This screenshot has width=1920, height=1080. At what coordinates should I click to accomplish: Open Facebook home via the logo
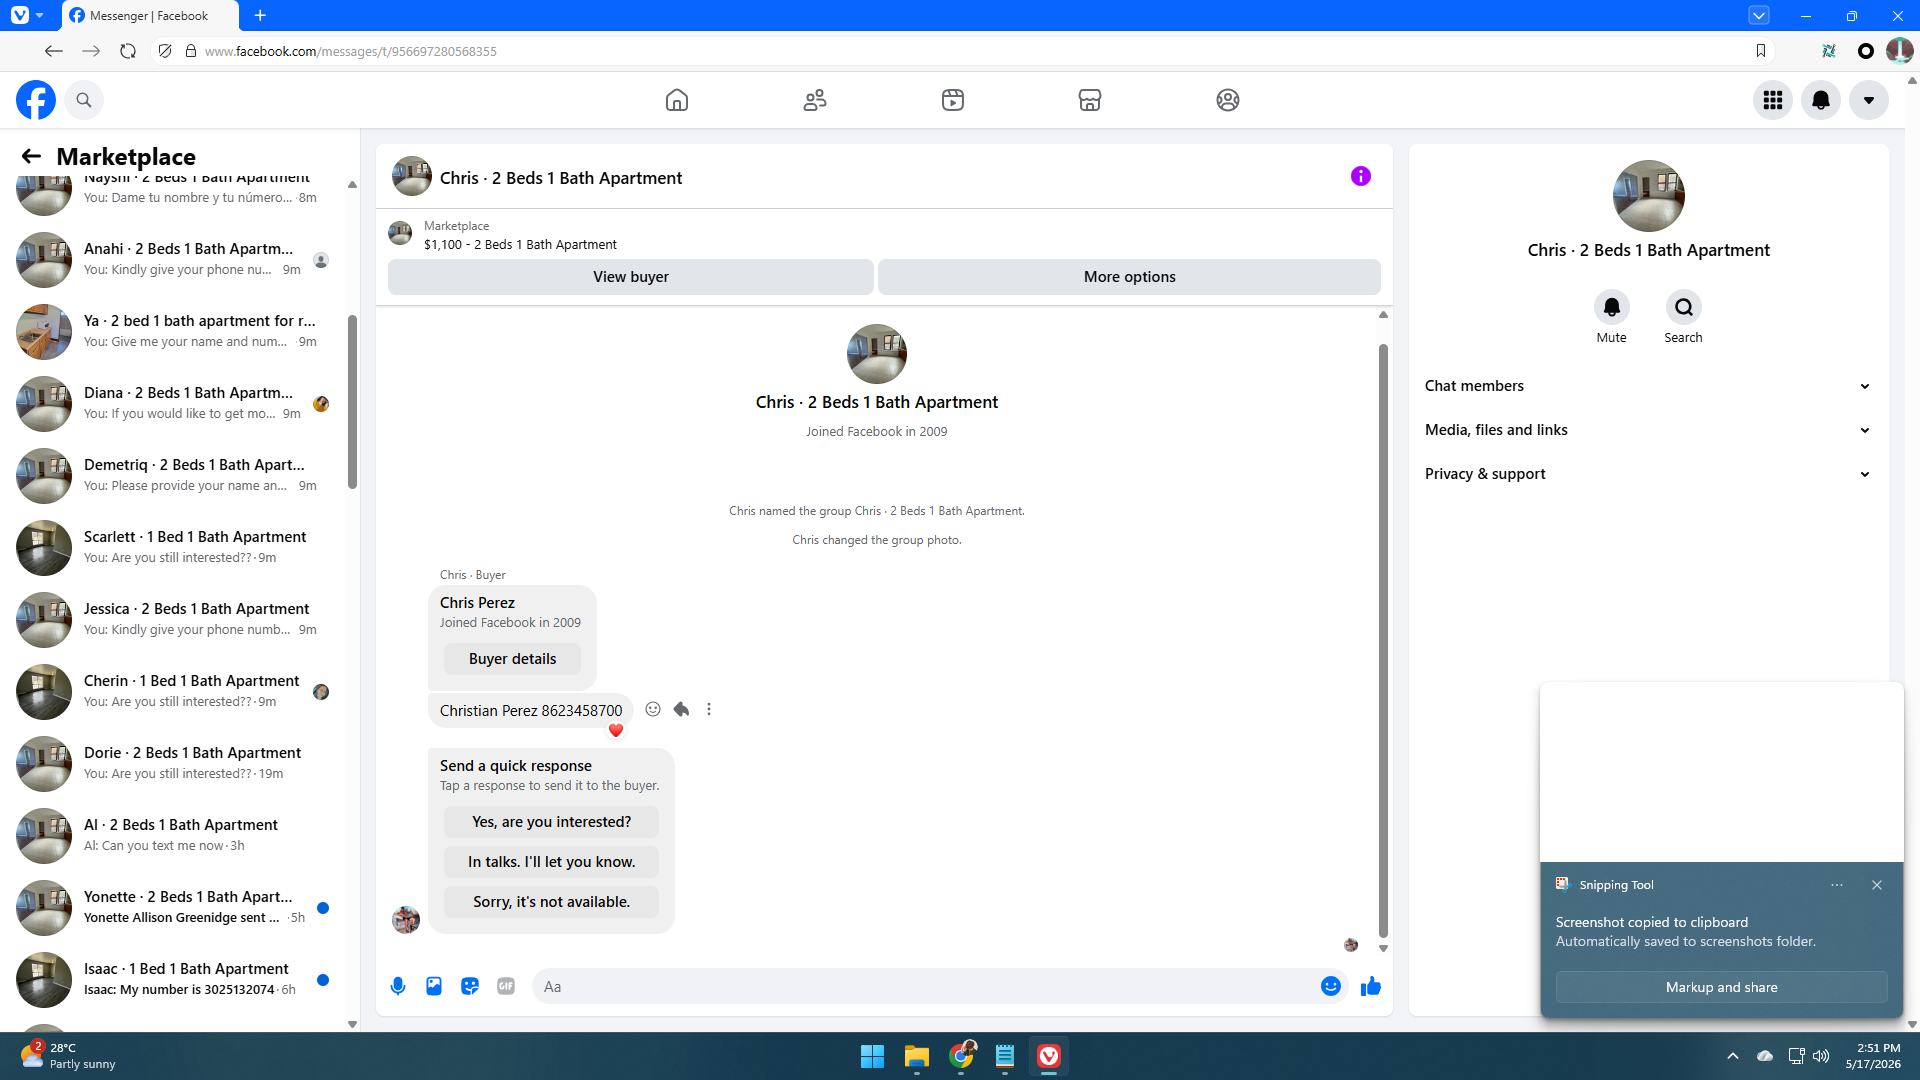36,100
